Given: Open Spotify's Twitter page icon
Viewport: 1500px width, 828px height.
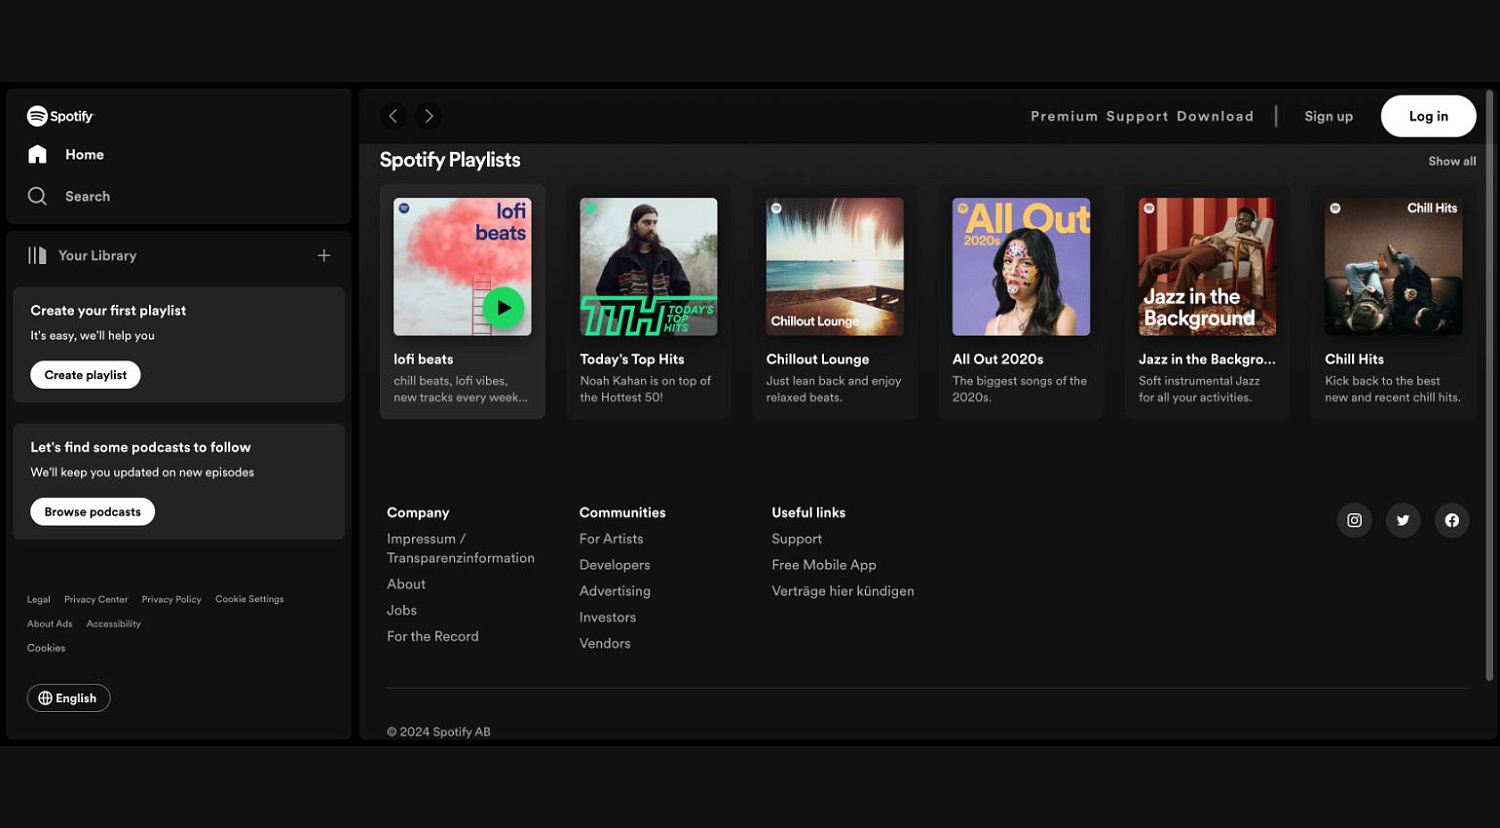Looking at the screenshot, I should (1403, 520).
